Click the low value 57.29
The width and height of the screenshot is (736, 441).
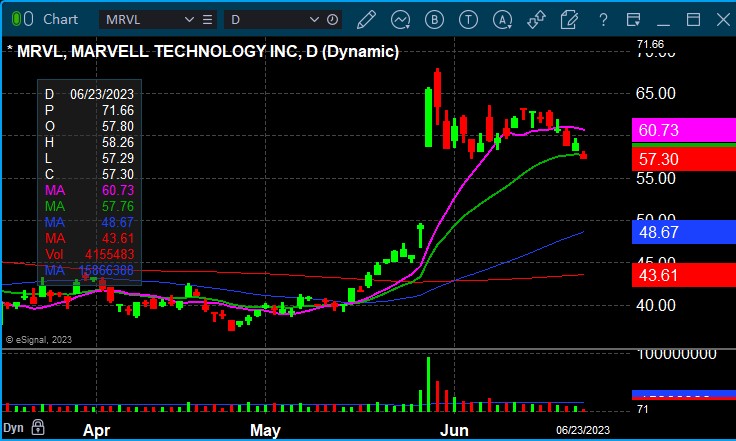[x=118, y=158]
